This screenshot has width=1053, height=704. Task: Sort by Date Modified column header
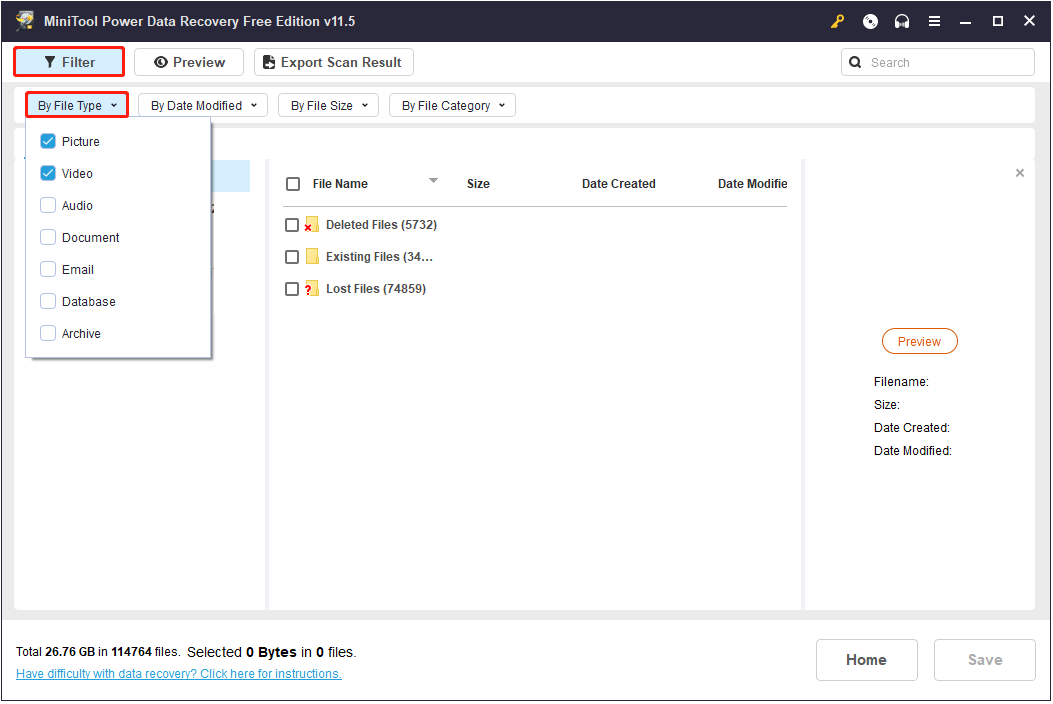coord(752,184)
